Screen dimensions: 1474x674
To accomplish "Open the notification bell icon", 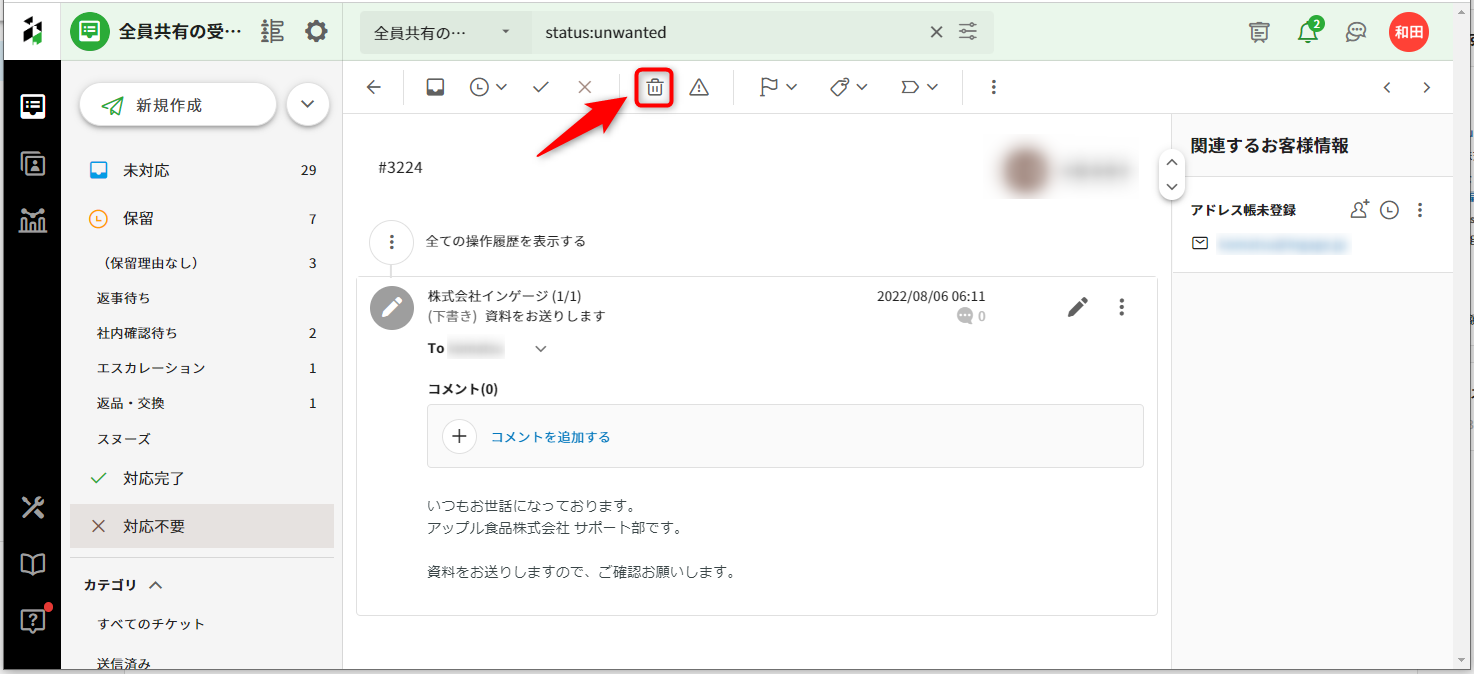I will click(1307, 32).
